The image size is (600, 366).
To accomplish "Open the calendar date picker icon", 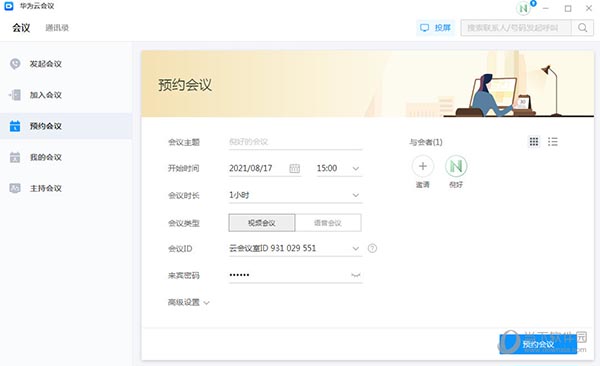I will (x=294, y=168).
